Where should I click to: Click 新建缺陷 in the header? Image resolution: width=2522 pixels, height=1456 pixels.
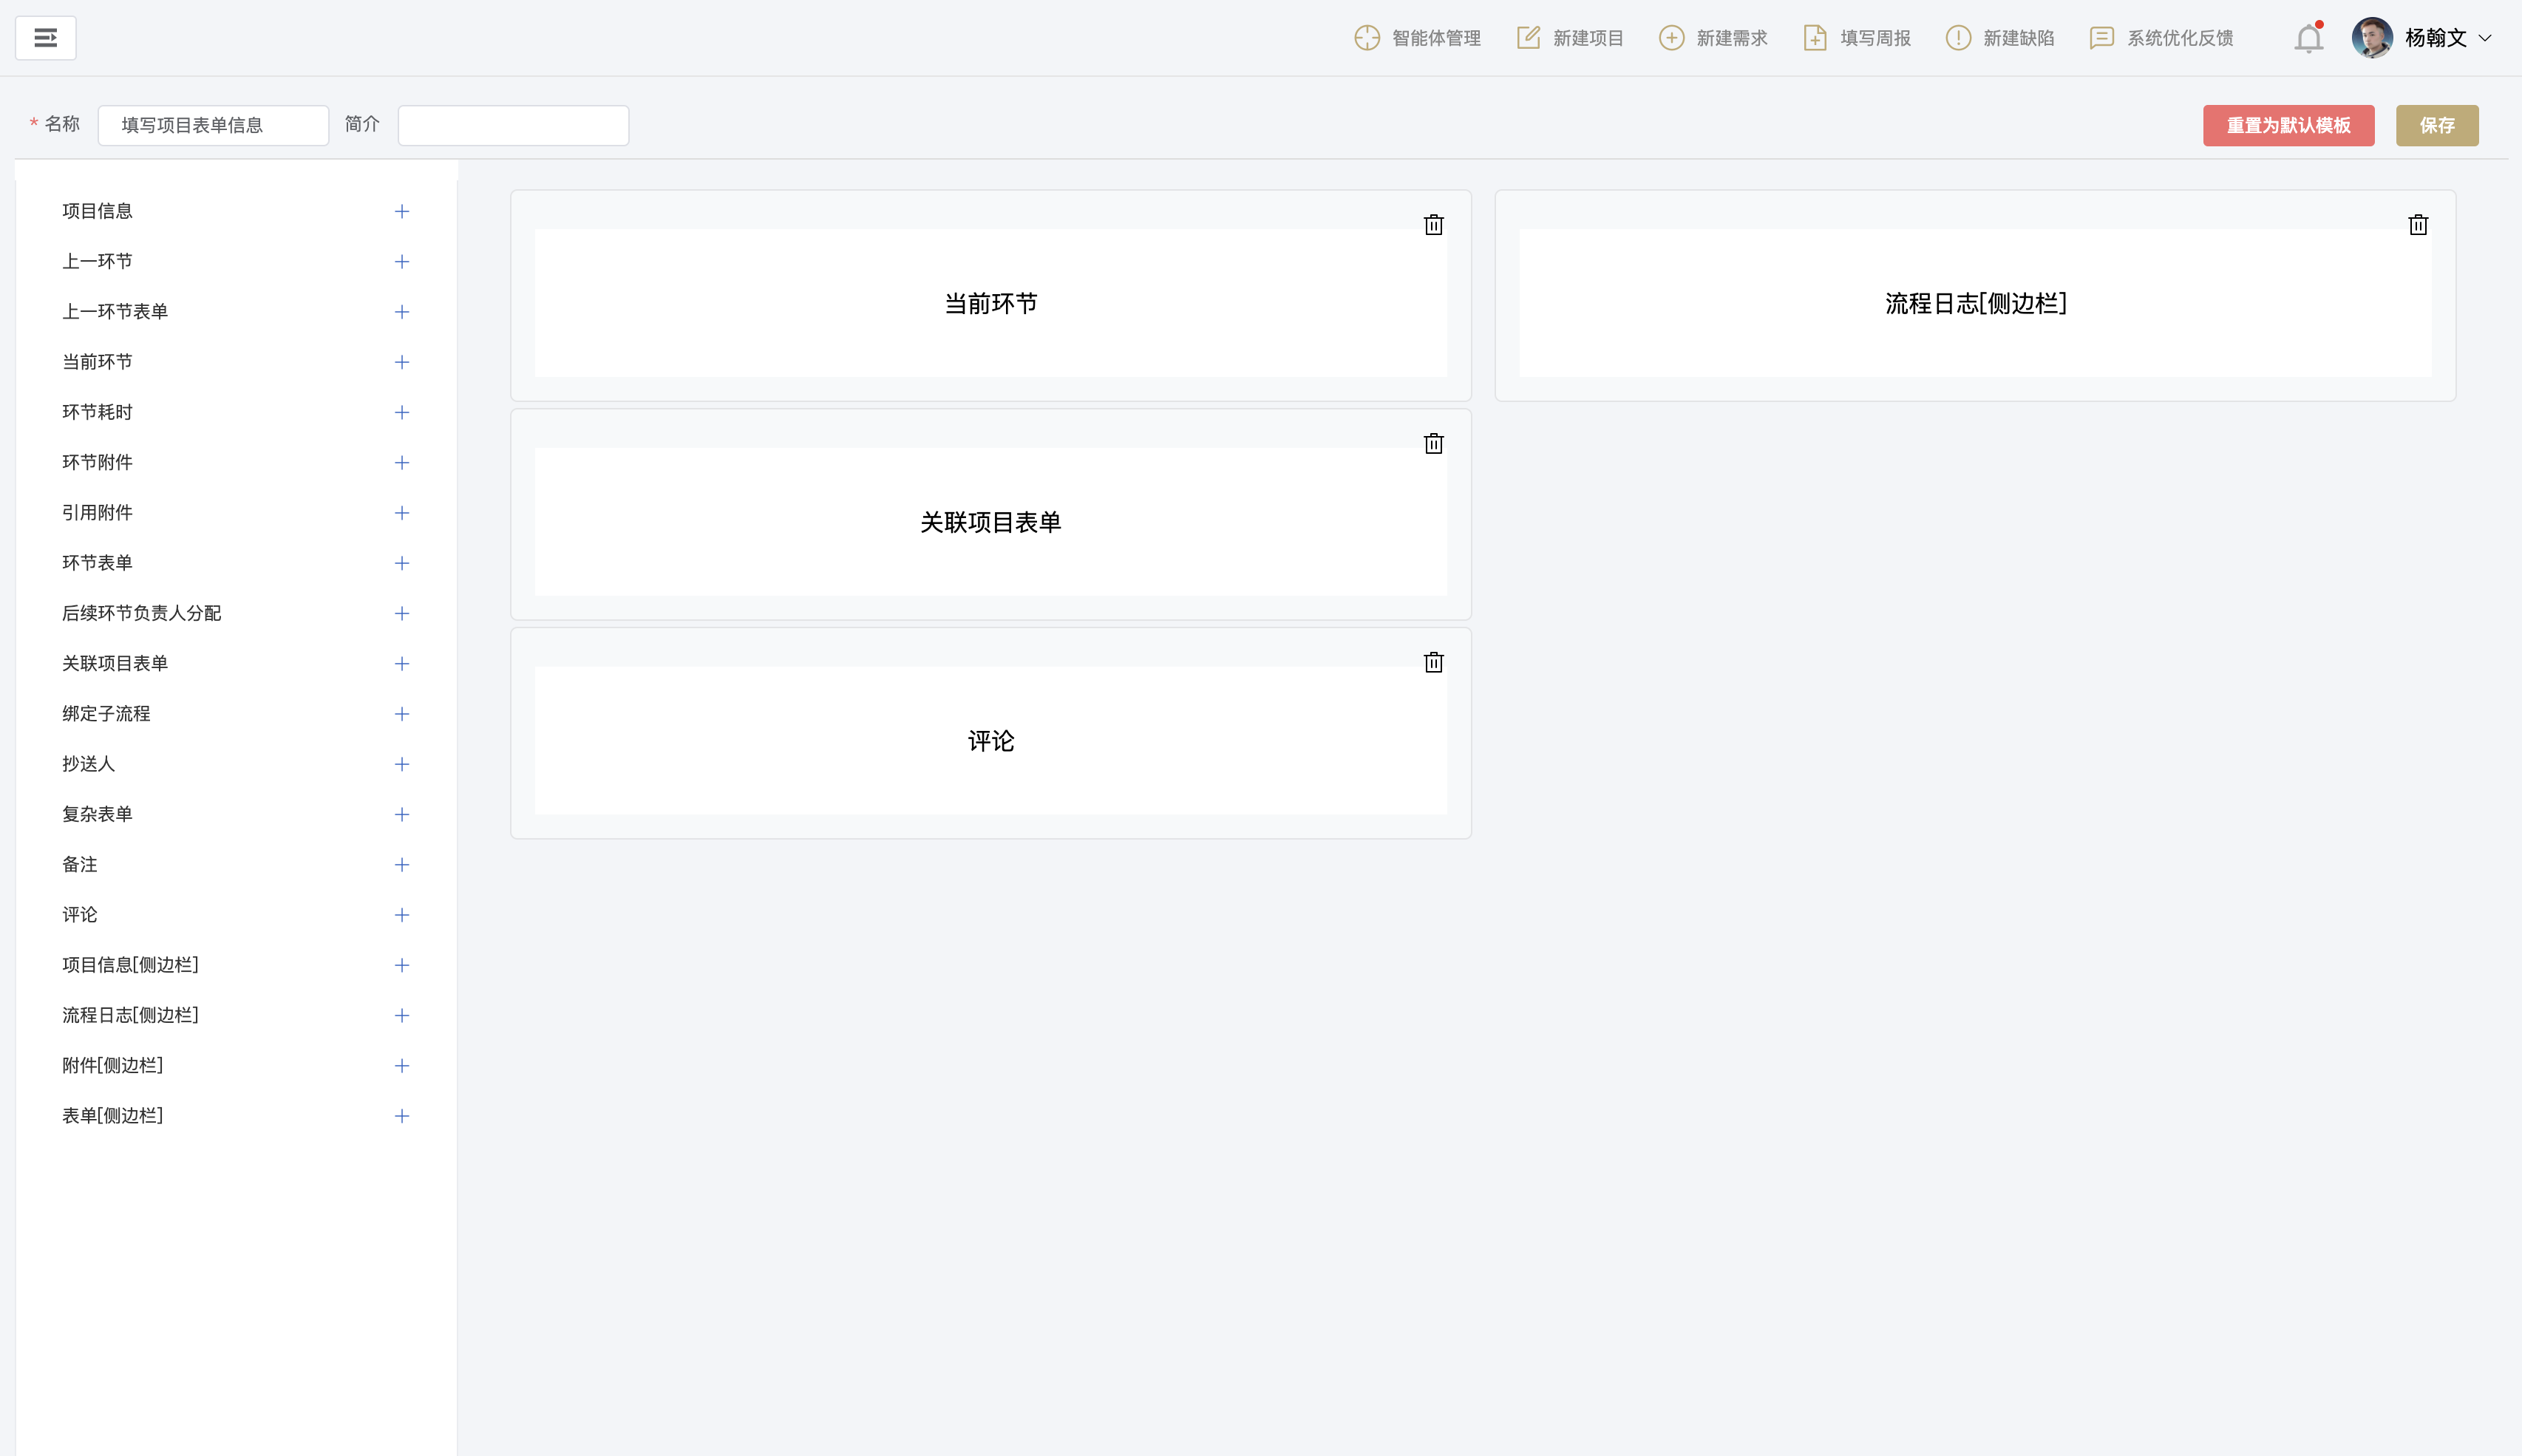[x=1999, y=38]
